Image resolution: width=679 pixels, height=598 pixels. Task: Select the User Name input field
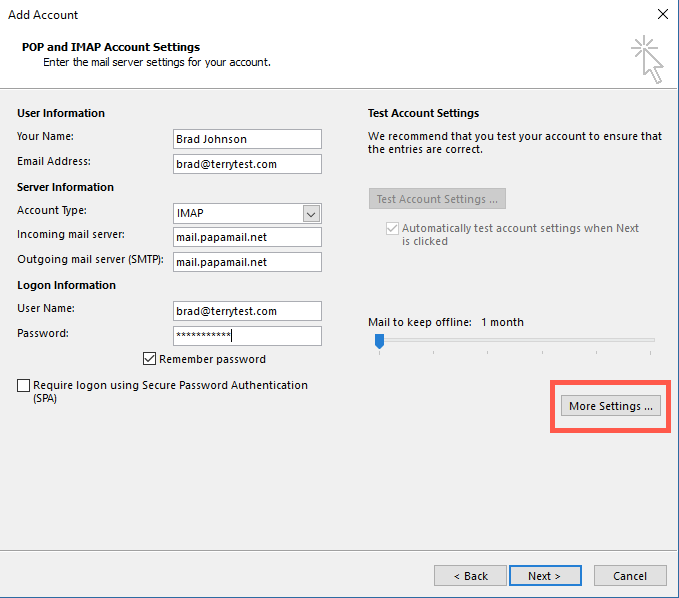(247, 311)
